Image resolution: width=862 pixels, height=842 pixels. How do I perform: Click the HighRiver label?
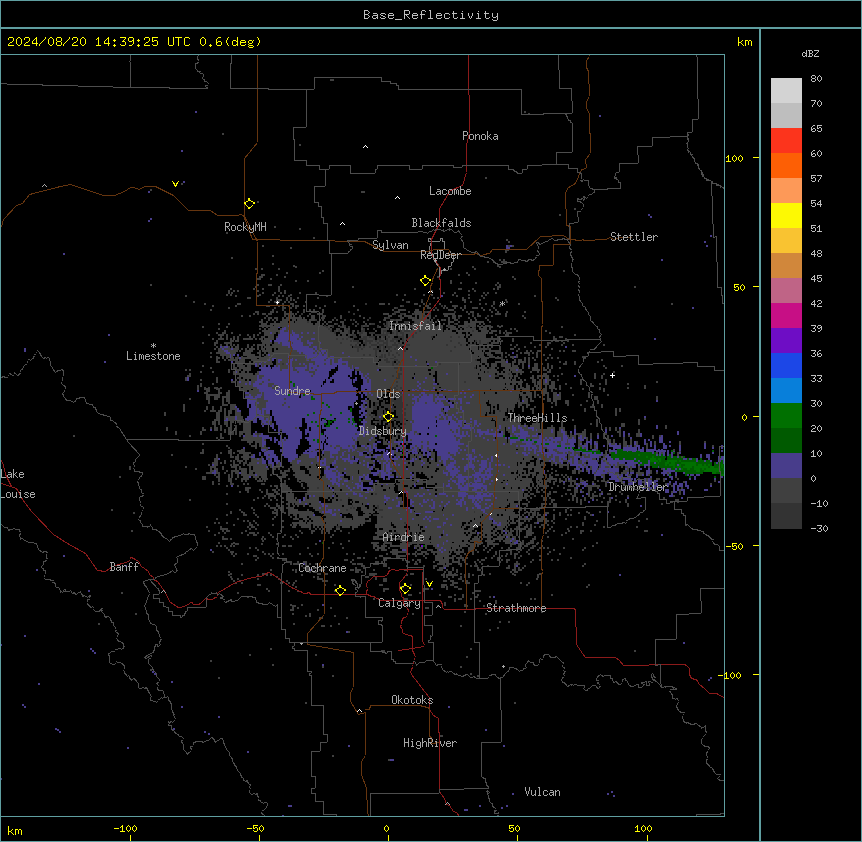pos(430,743)
